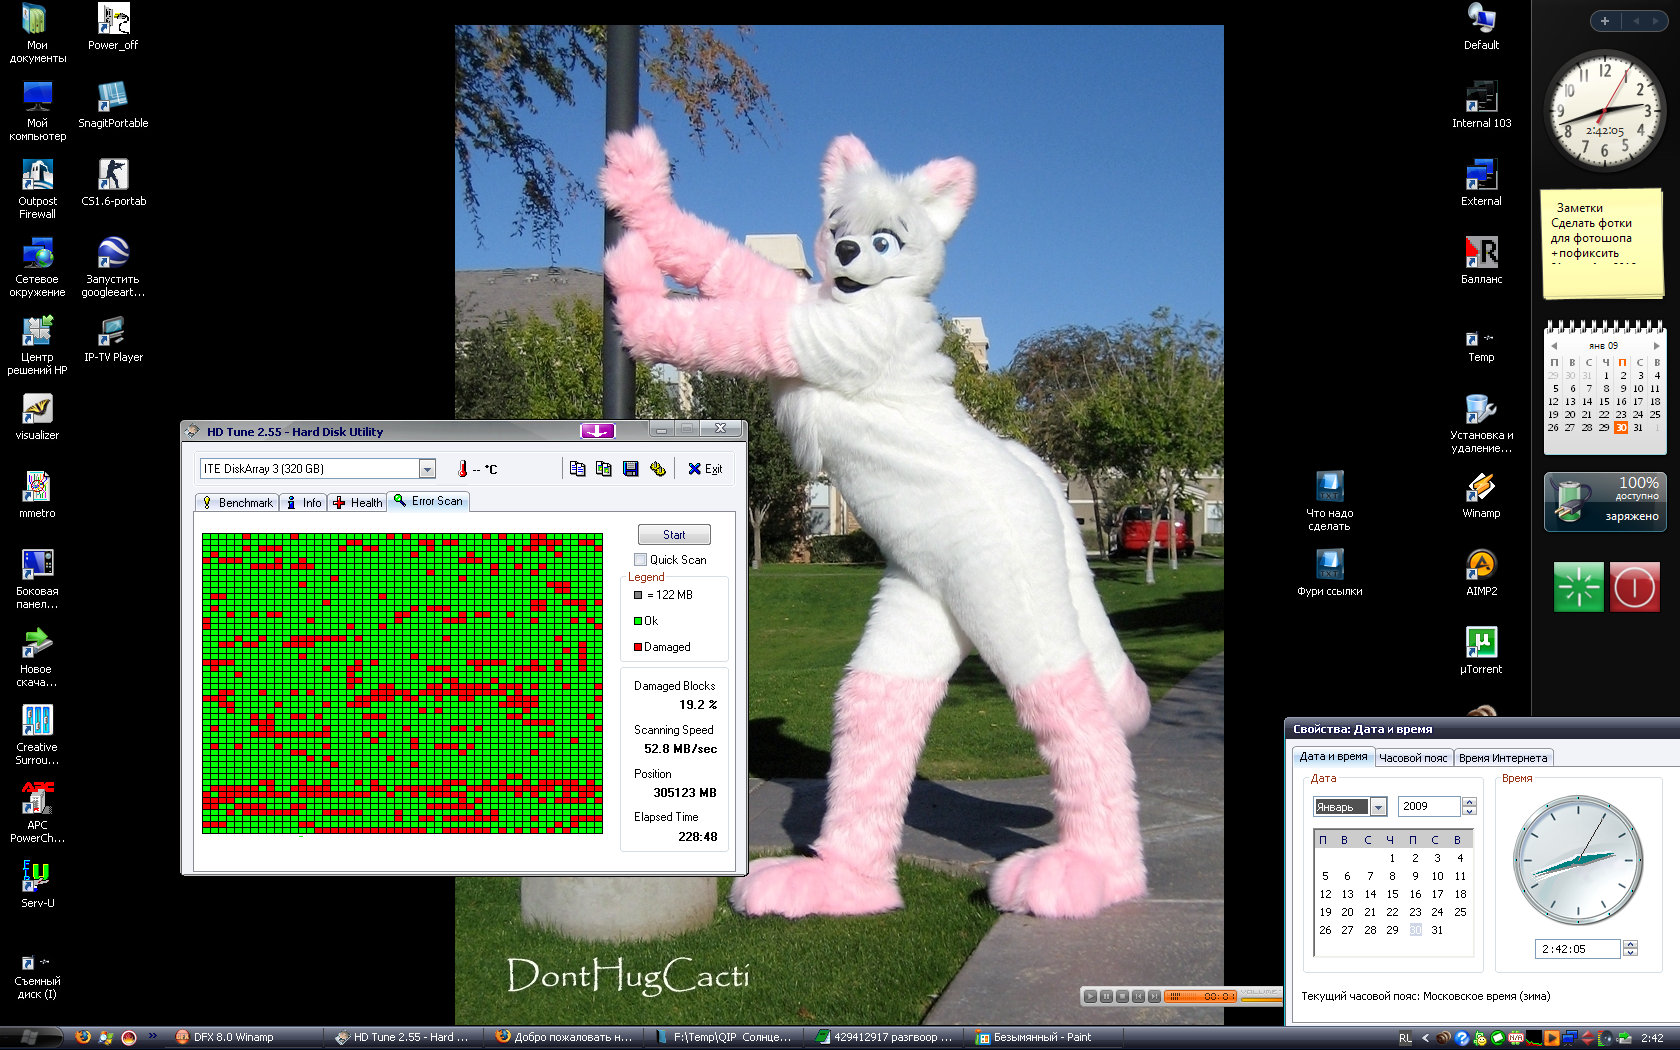Decrease the year with the down spinner arrow
The width and height of the screenshot is (1680, 1050).
click(1469, 811)
